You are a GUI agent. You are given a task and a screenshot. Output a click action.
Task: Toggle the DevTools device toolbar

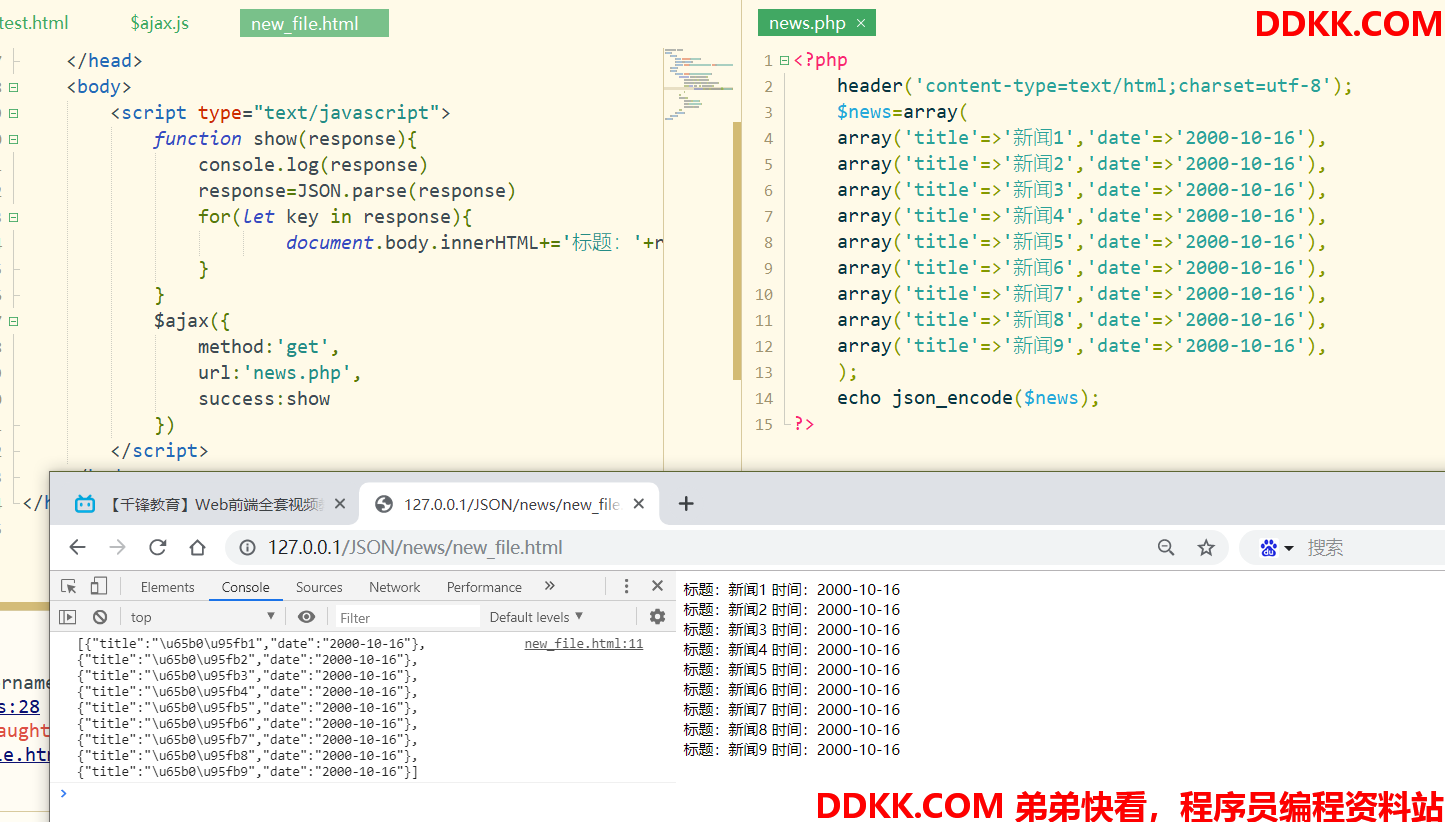[x=98, y=587]
